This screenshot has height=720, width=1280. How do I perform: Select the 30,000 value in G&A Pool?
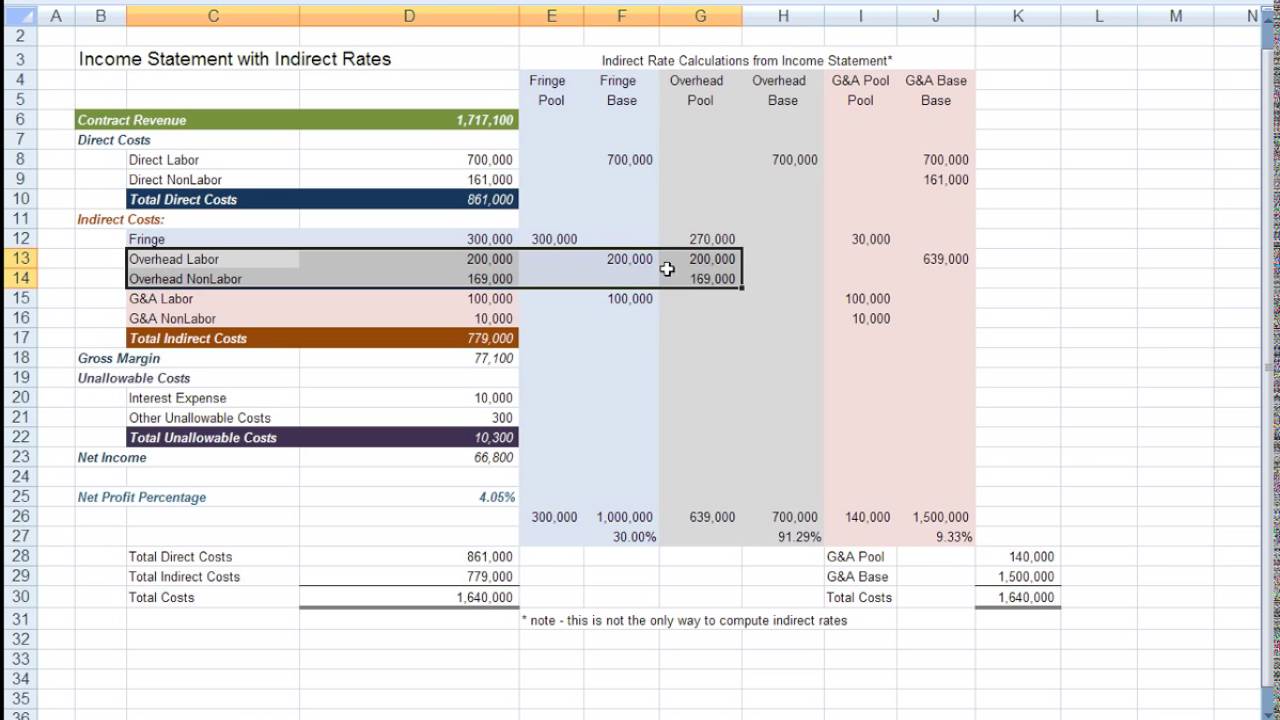[860, 239]
